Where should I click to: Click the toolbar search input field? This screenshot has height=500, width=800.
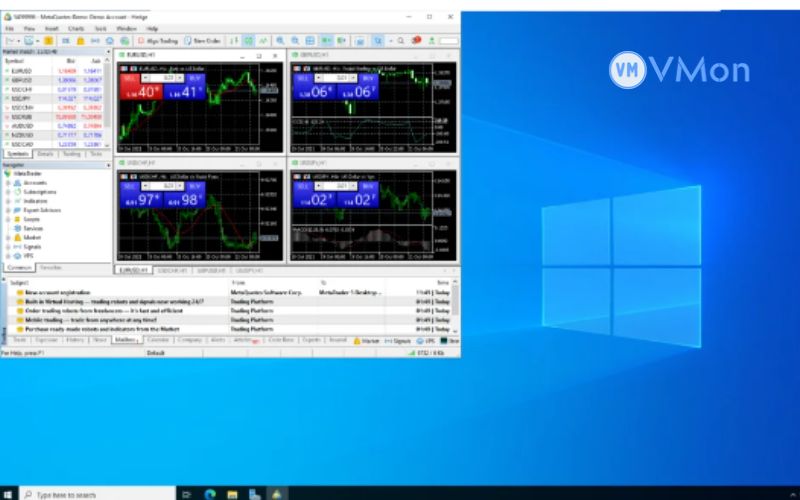pos(449,41)
